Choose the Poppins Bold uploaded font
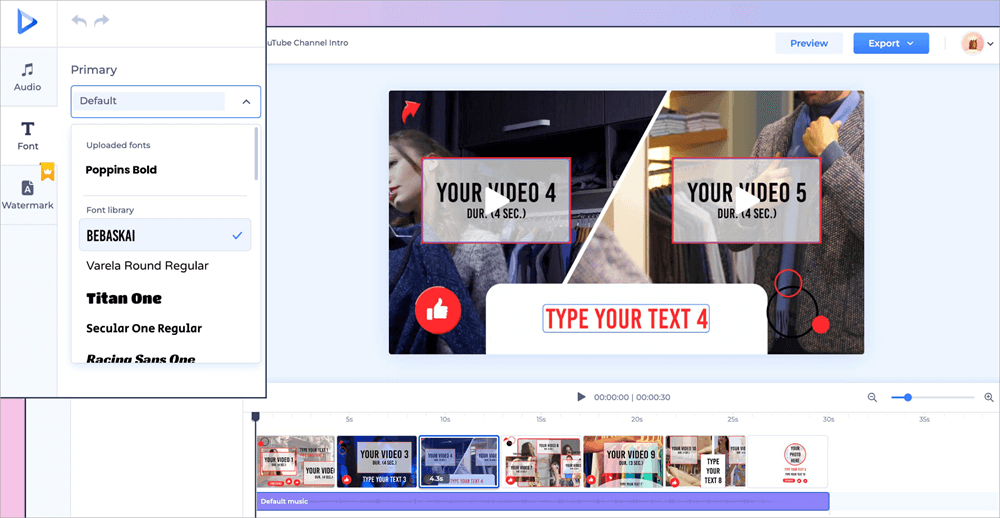 coord(121,170)
